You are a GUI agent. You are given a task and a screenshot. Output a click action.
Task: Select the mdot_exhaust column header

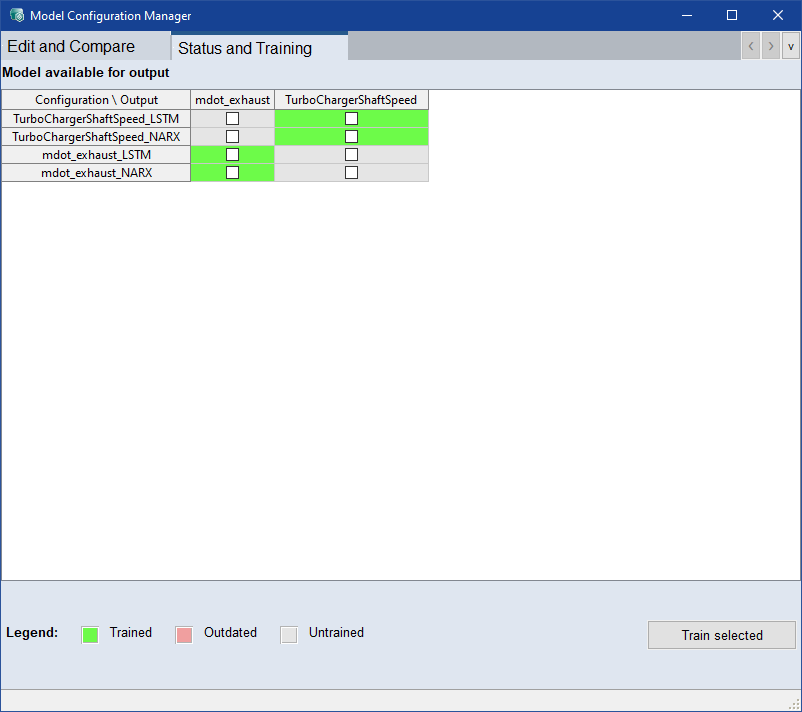[x=232, y=100]
